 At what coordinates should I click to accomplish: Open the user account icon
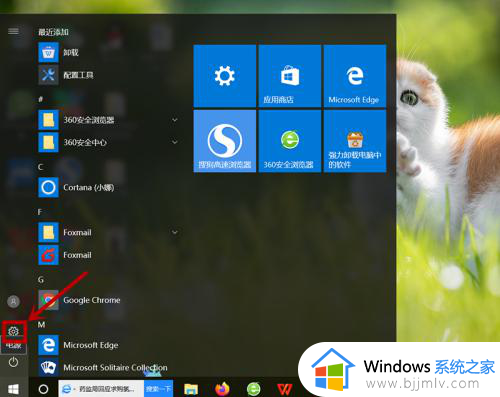tap(13, 302)
